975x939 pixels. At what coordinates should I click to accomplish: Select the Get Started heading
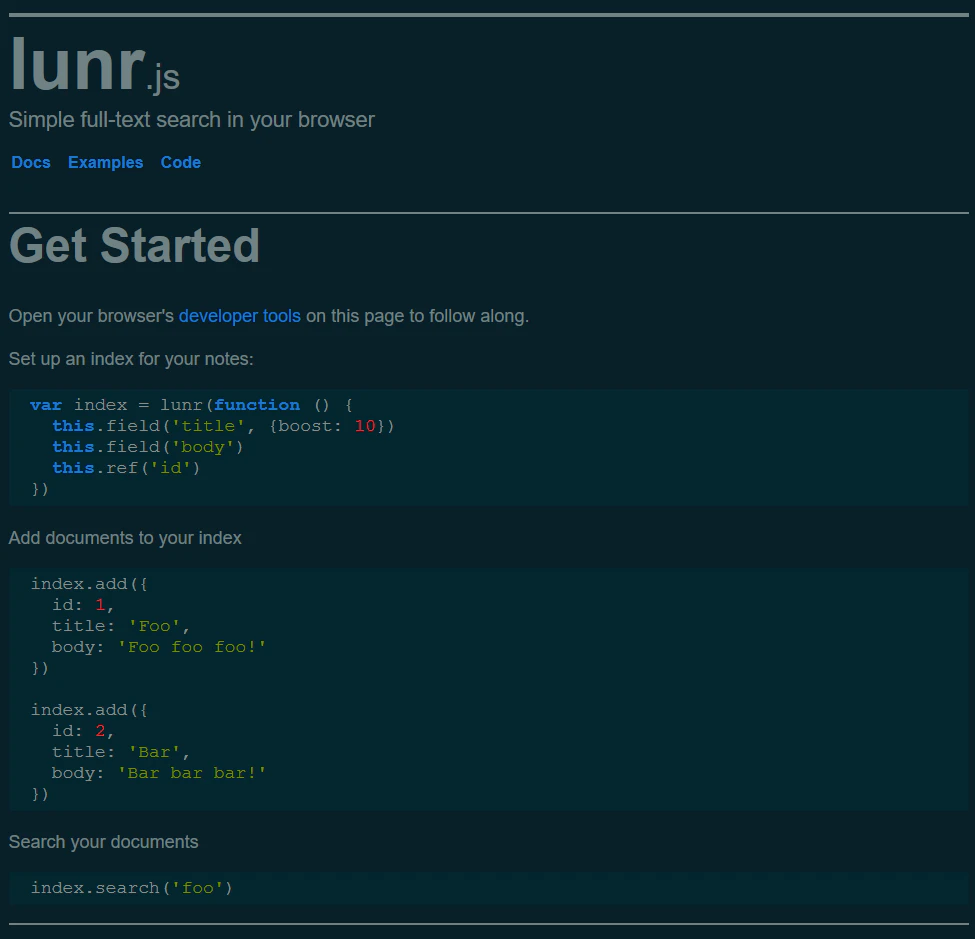point(134,245)
